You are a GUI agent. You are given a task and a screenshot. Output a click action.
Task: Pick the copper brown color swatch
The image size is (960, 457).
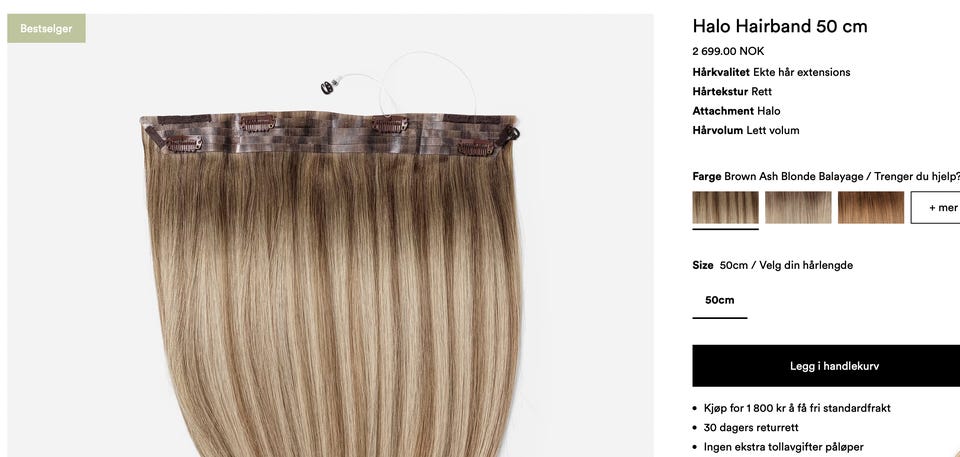click(871, 207)
